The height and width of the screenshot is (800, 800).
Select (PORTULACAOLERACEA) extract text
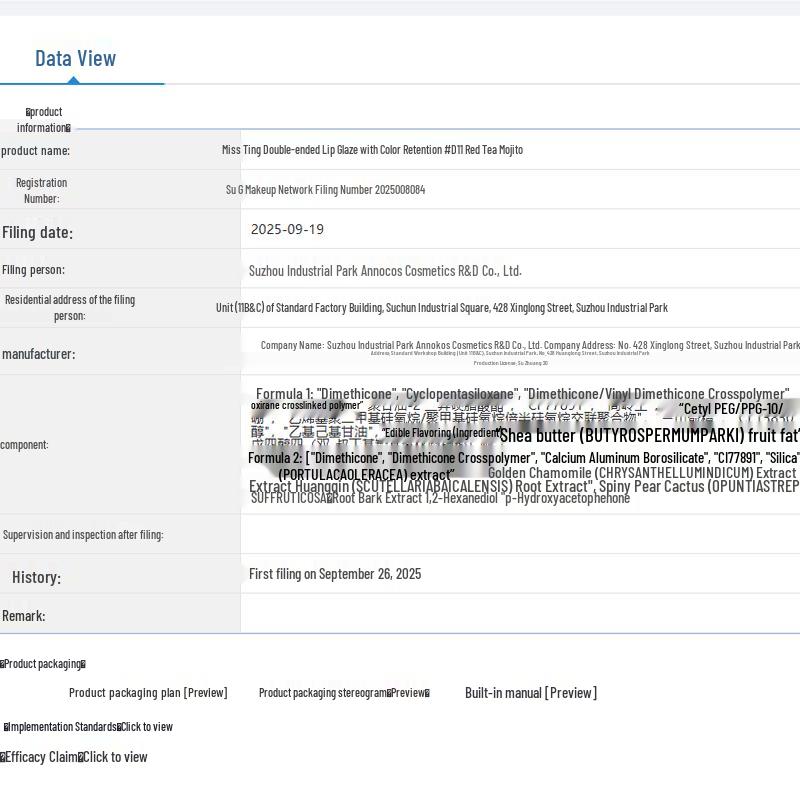click(x=366, y=475)
